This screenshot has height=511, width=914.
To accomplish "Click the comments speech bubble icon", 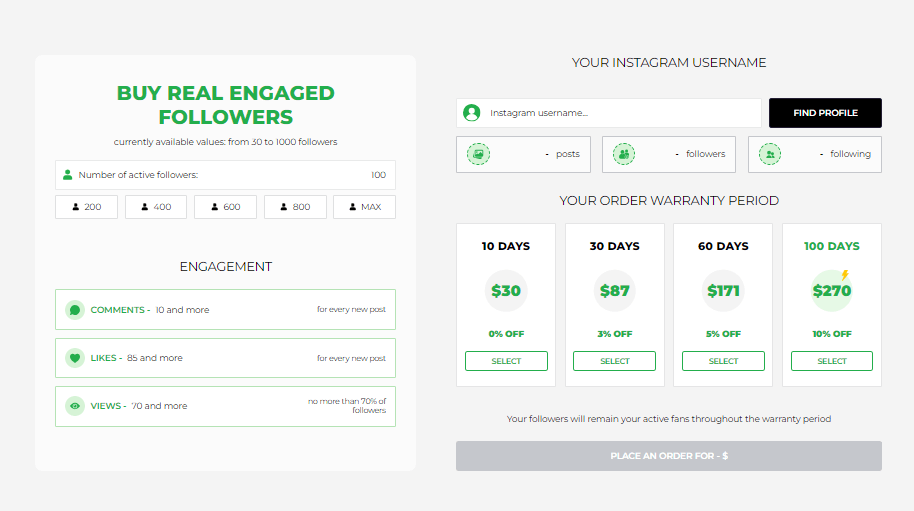I will coord(75,310).
